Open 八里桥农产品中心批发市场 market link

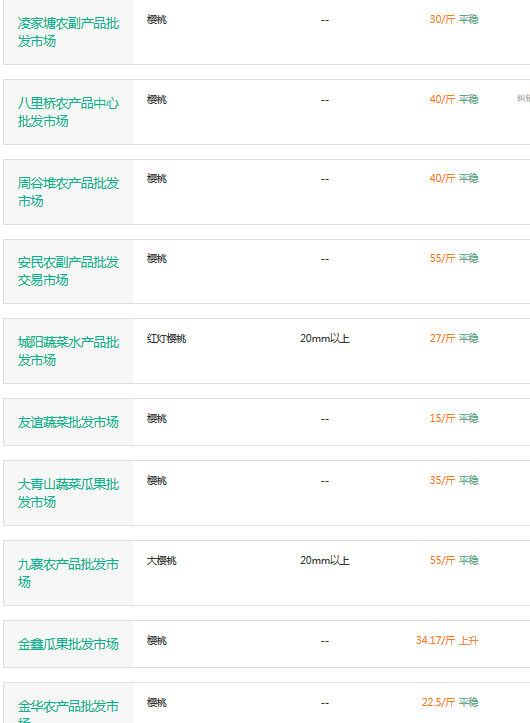(68, 112)
